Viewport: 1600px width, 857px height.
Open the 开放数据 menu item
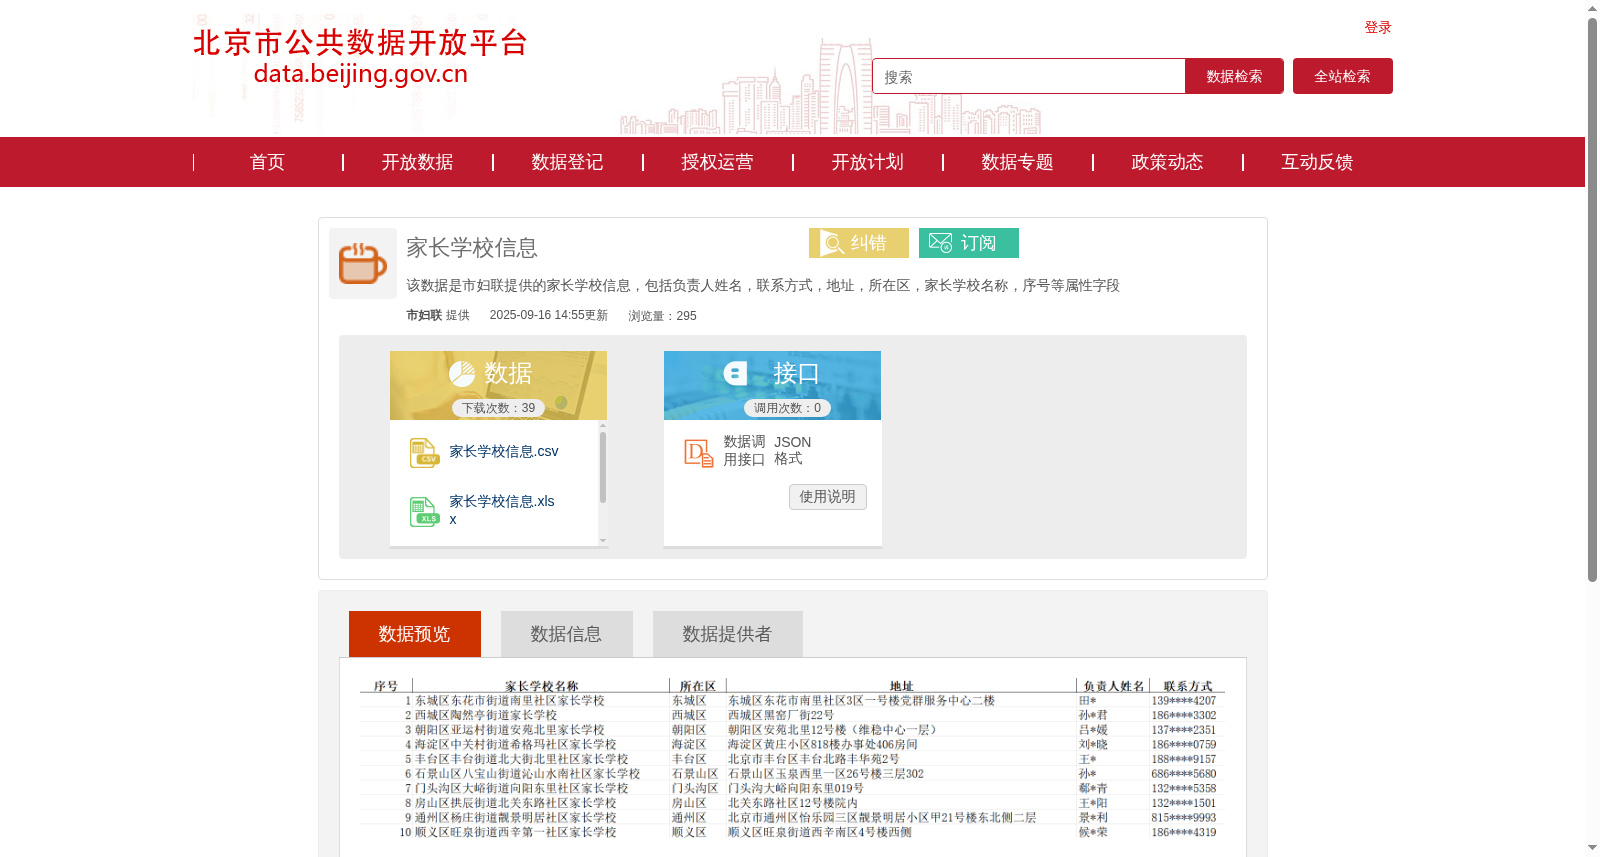coord(417,162)
